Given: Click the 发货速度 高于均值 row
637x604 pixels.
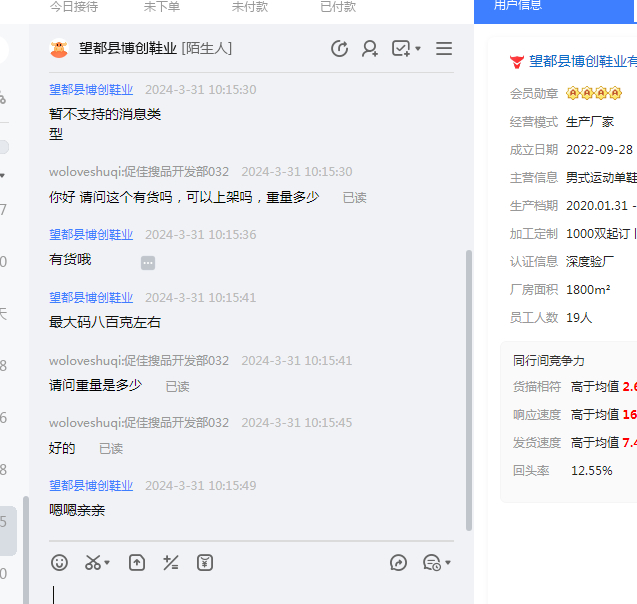Looking at the screenshot, I should click(x=575, y=443).
